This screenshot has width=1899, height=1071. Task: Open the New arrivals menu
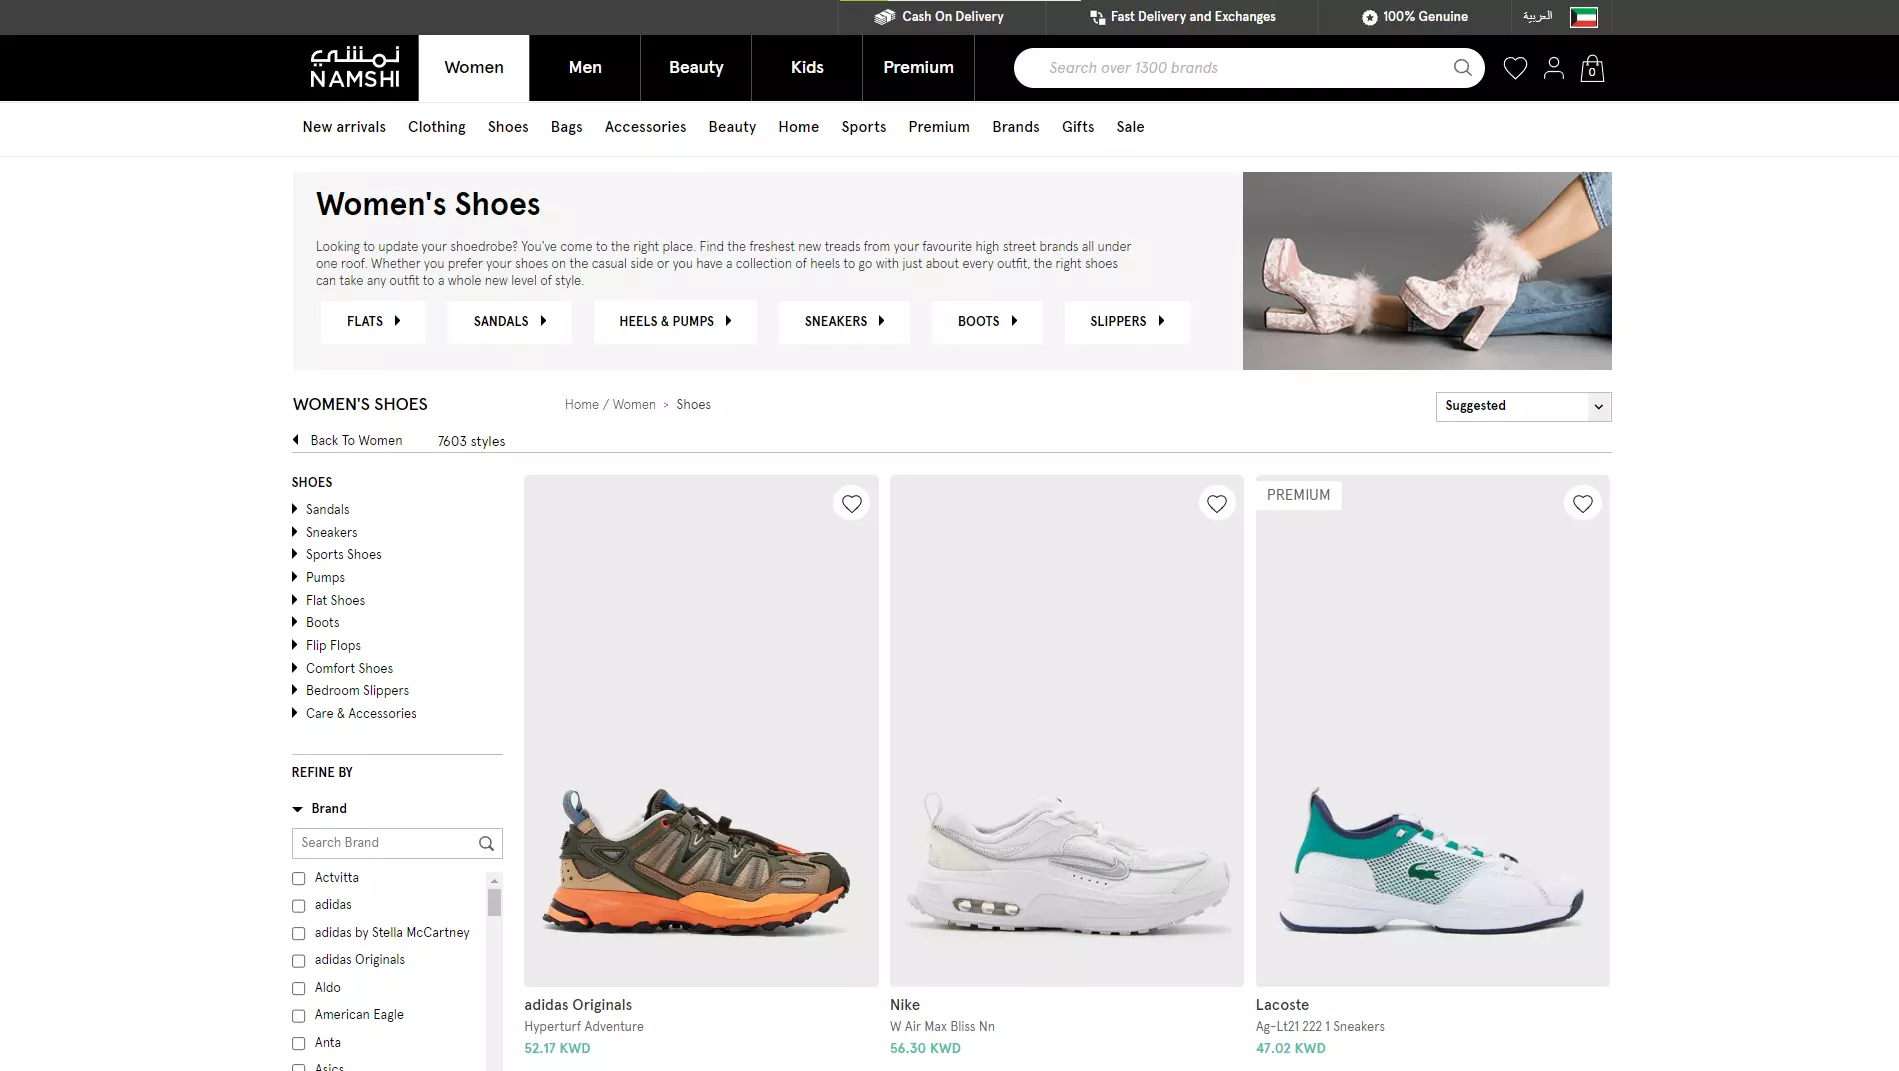(344, 127)
